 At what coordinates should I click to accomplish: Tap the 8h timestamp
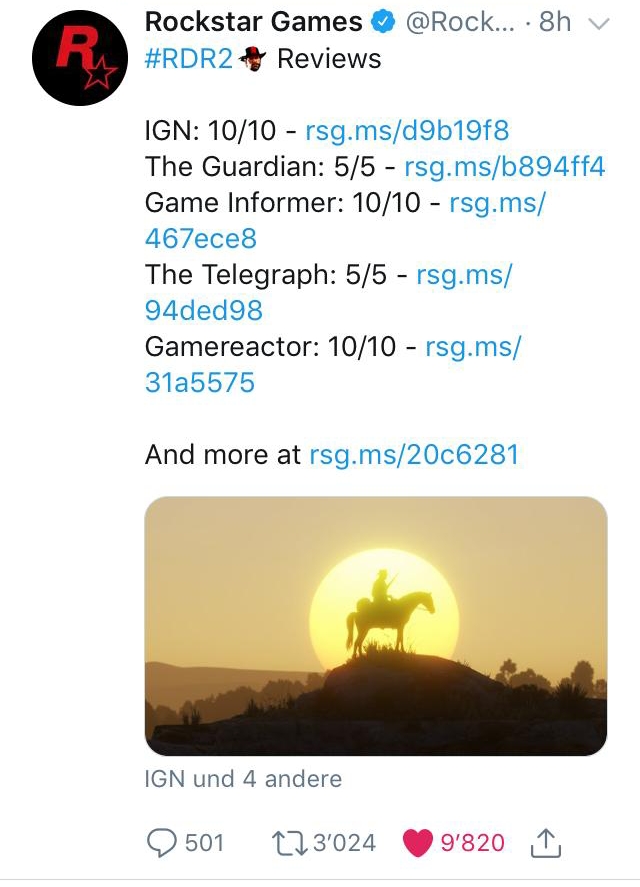(x=555, y=22)
